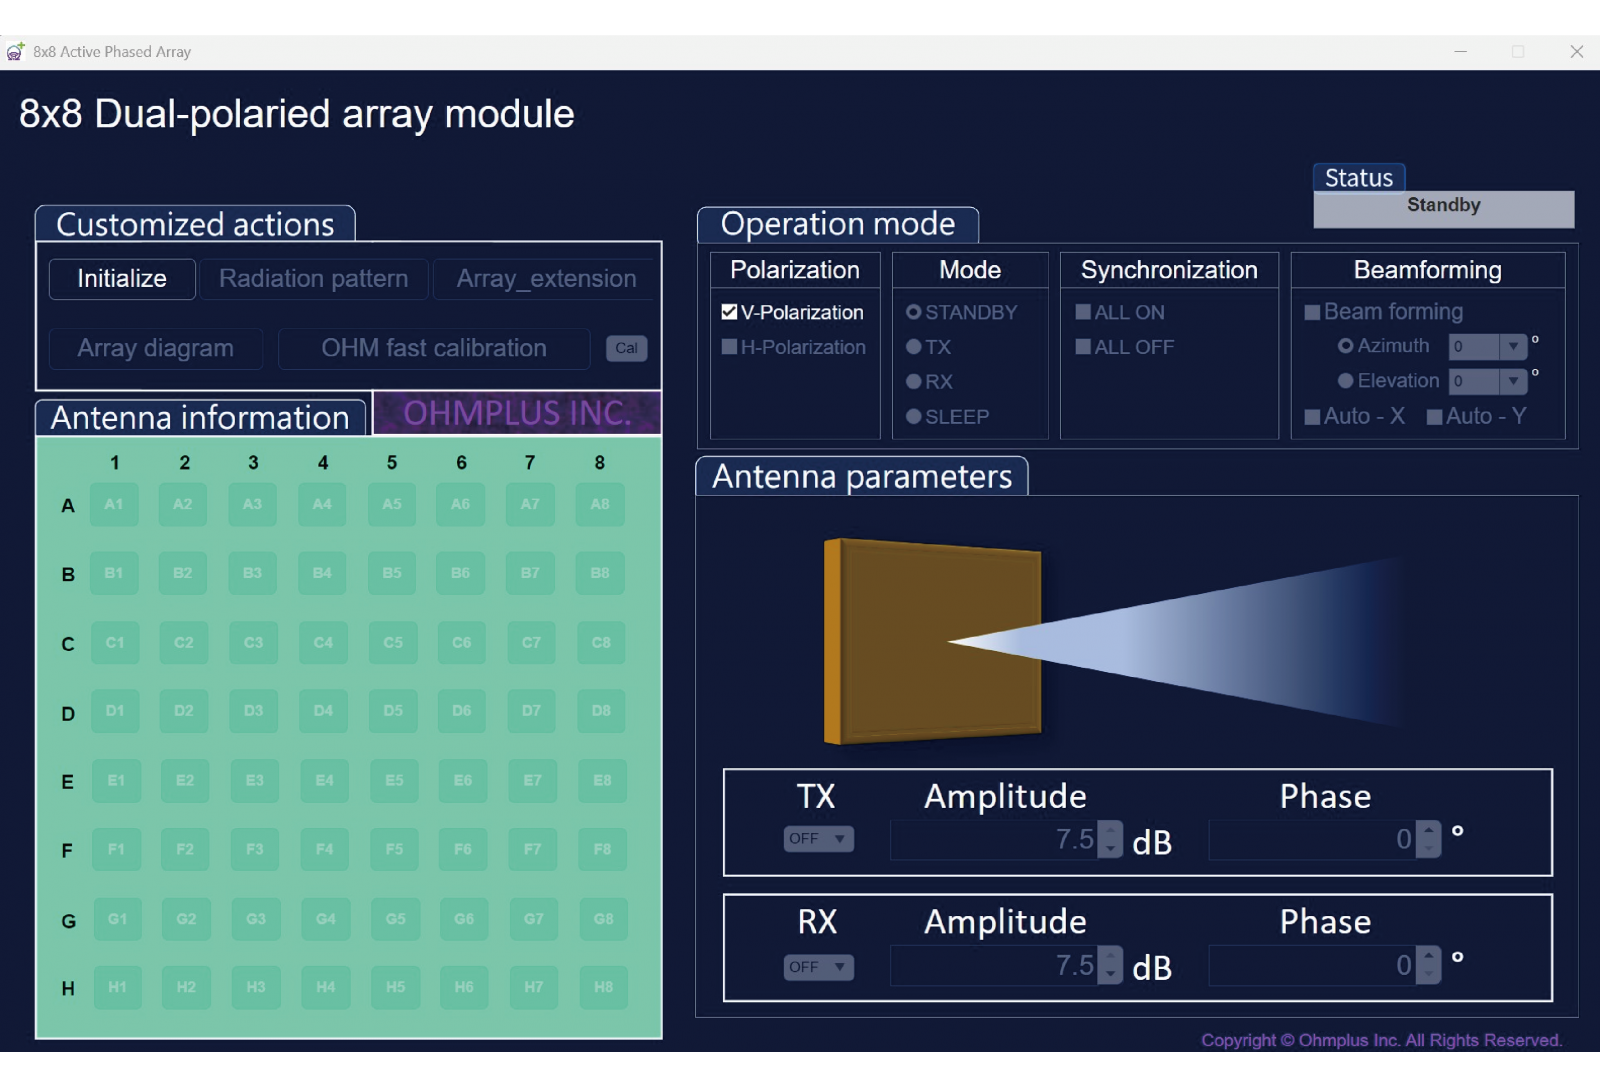Uncheck the V-Polarization checkbox
The height and width of the screenshot is (1078, 1600).
[730, 312]
